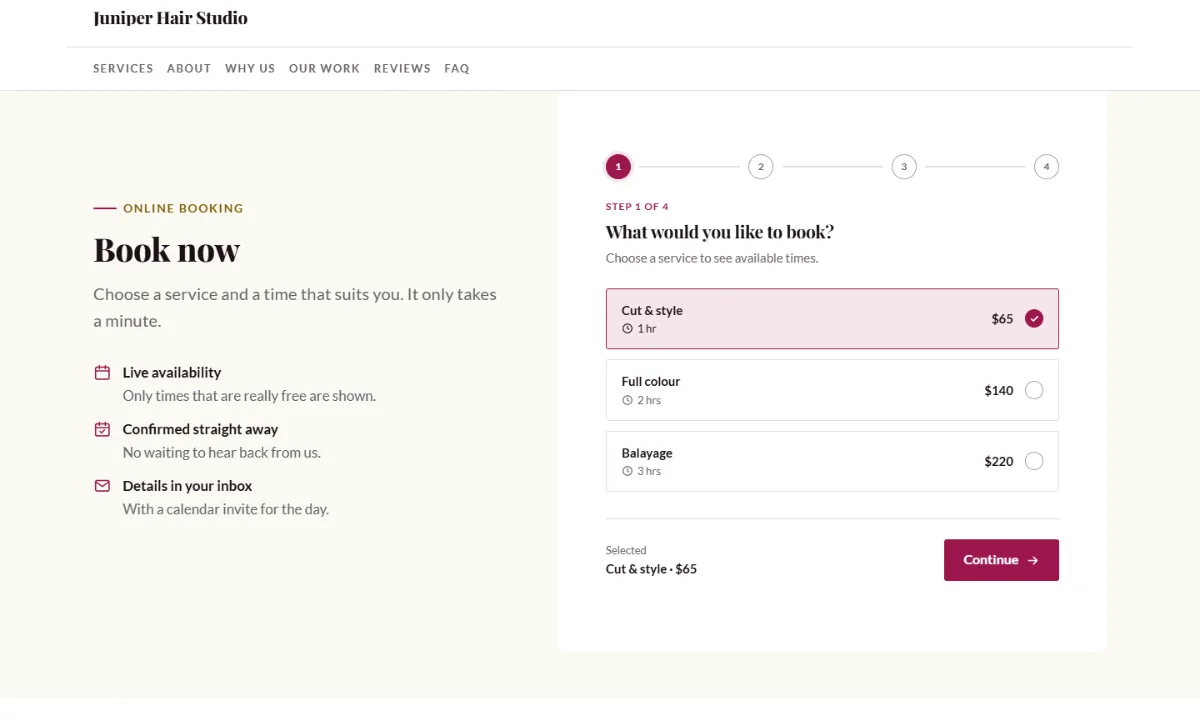Click 'No waiting to hear back from us.'
This screenshot has width=1200, height=721.
click(x=221, y=452)
